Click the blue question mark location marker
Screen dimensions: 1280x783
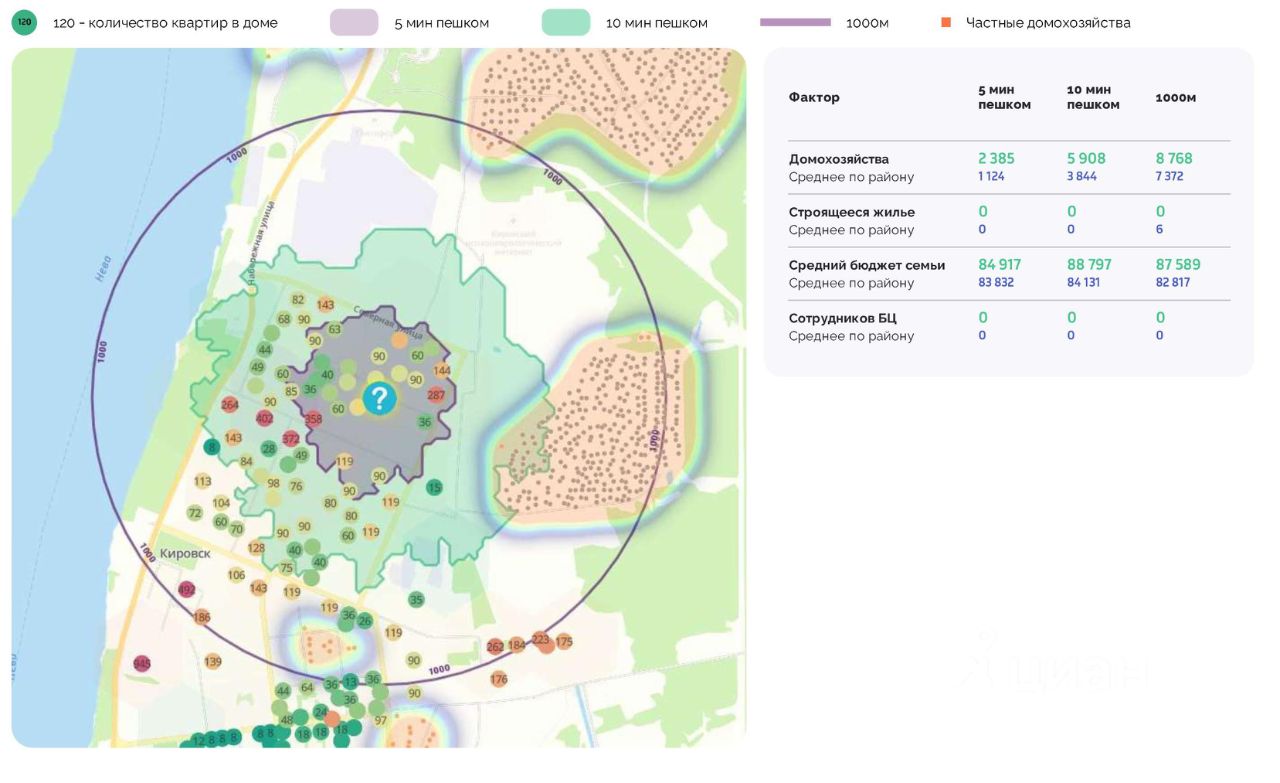click(x=379, y=399)
